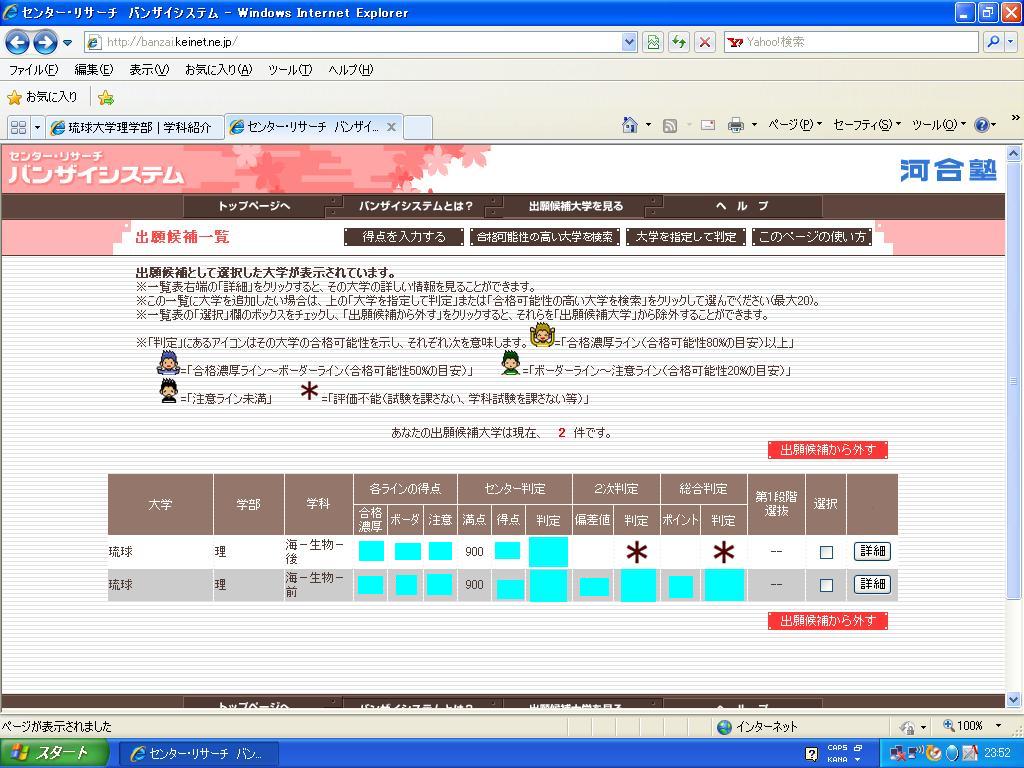Screen dimensions: 1024x768
Task: Open the お気に入り(A) menu
Action: (218, 70)
